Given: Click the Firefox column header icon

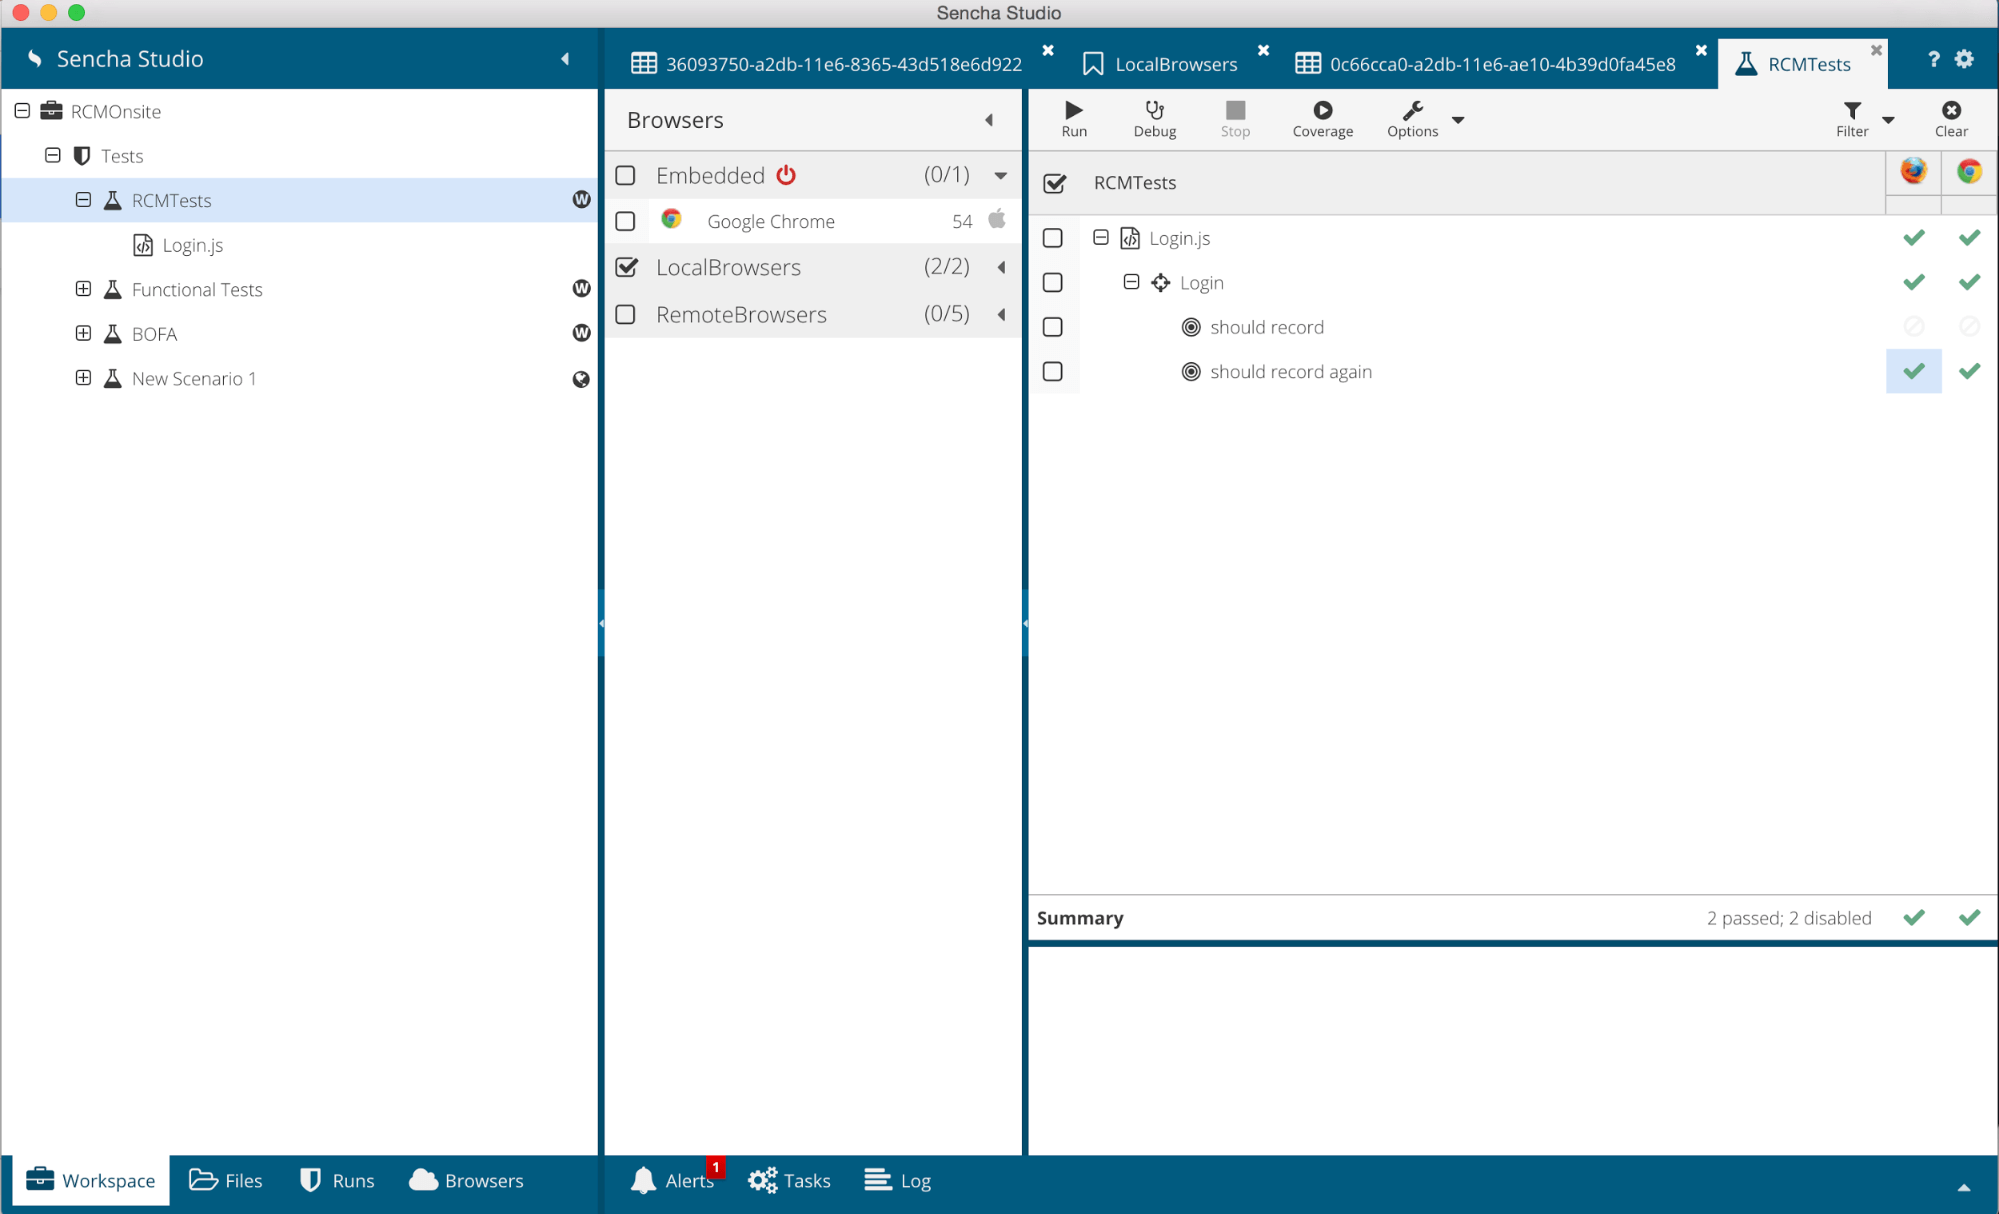Looking at the screenshot, I should click(x=1913, y=171).
